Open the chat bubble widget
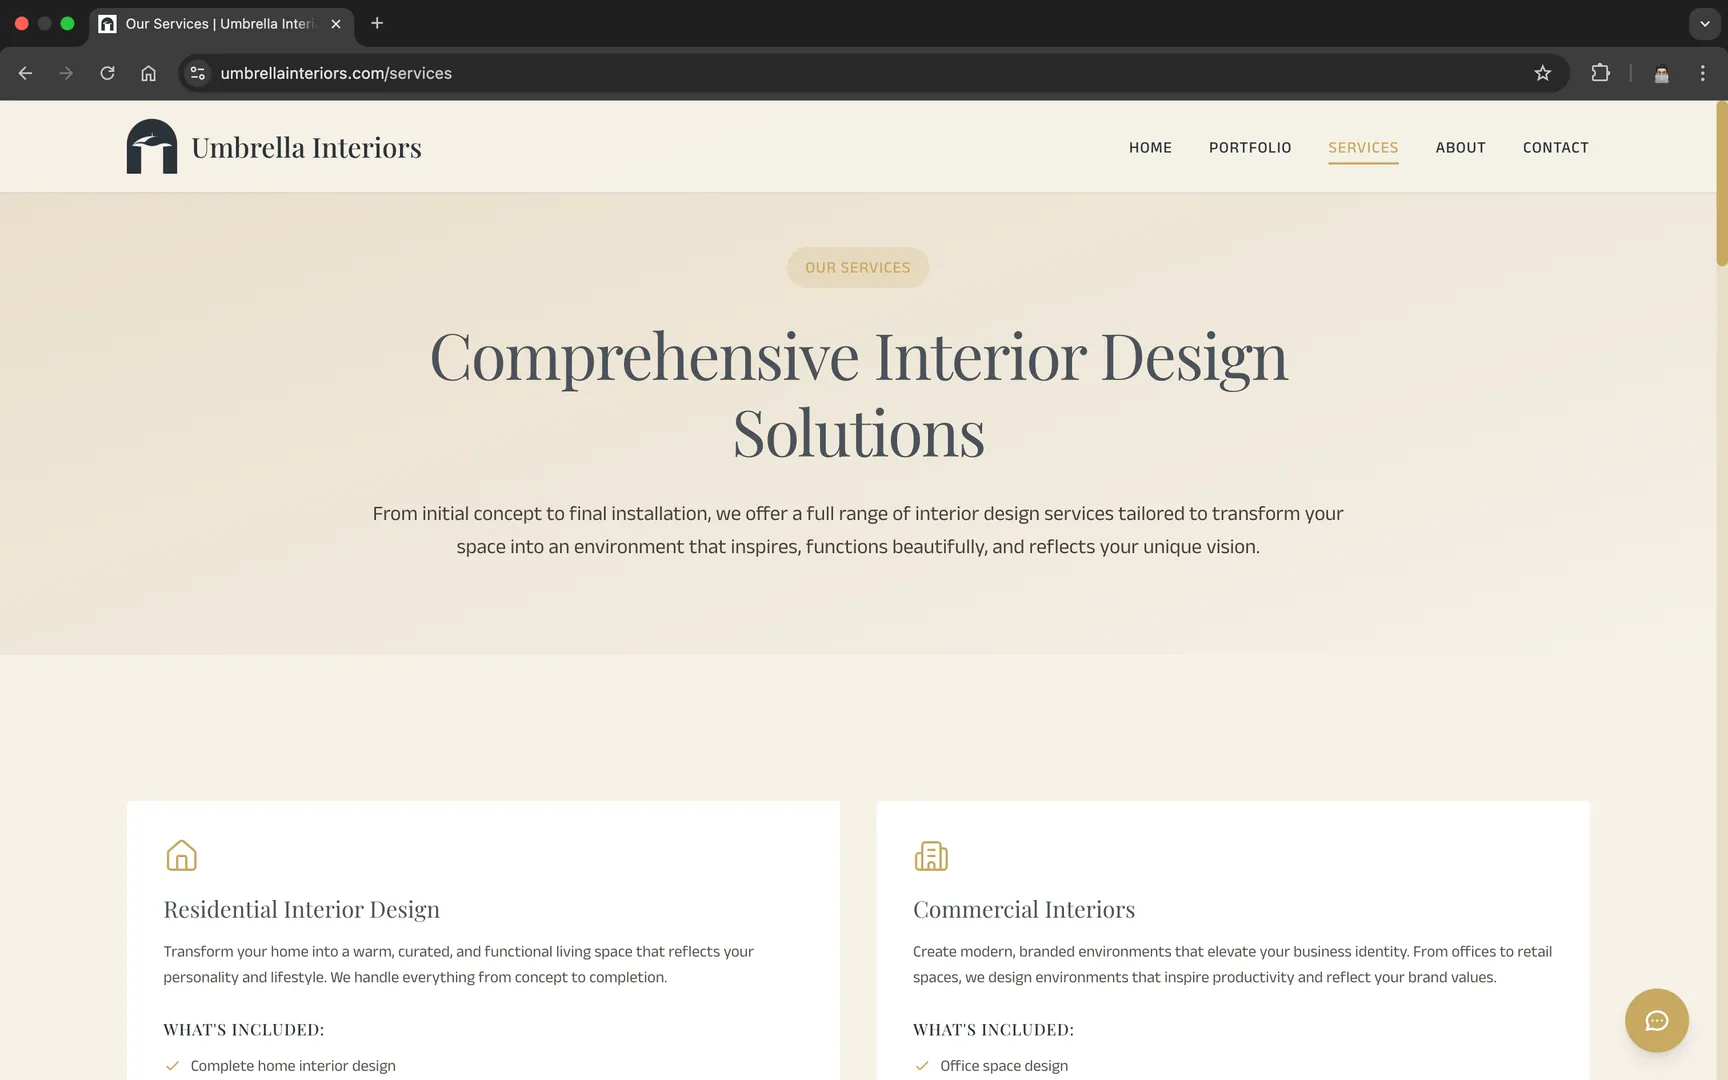The height and width of the screenshot is (1080, 1728). [1656, 1020]
